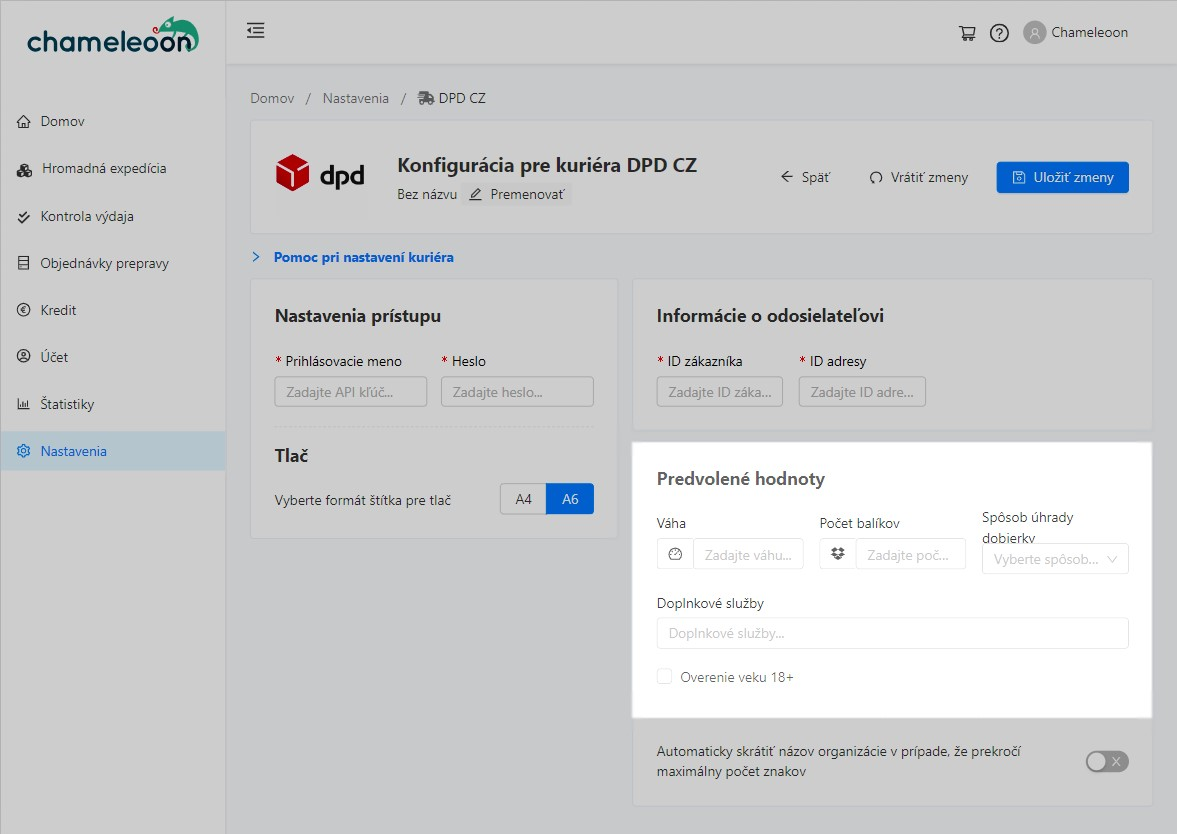Open the shopping cart icon
Viewport: 1177px width, 834px height.
pyautogui.click(x=967, y=33)
